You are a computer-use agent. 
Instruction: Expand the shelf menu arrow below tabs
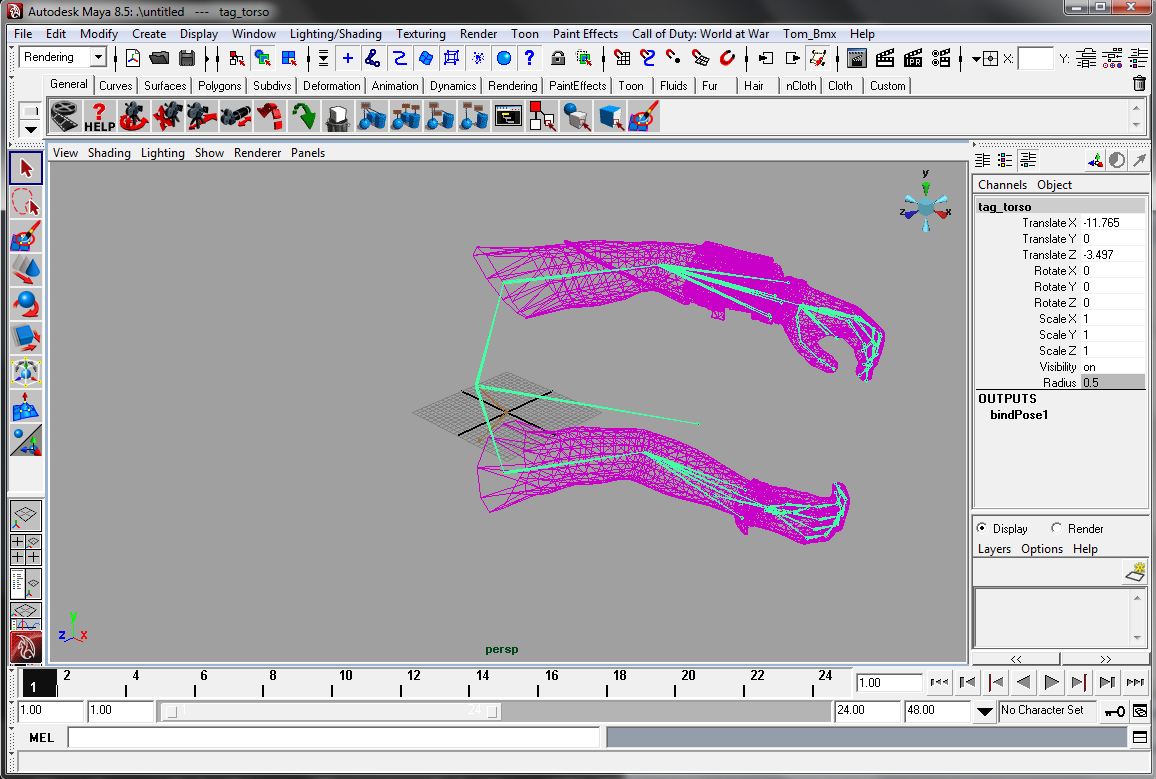(30, 129)
